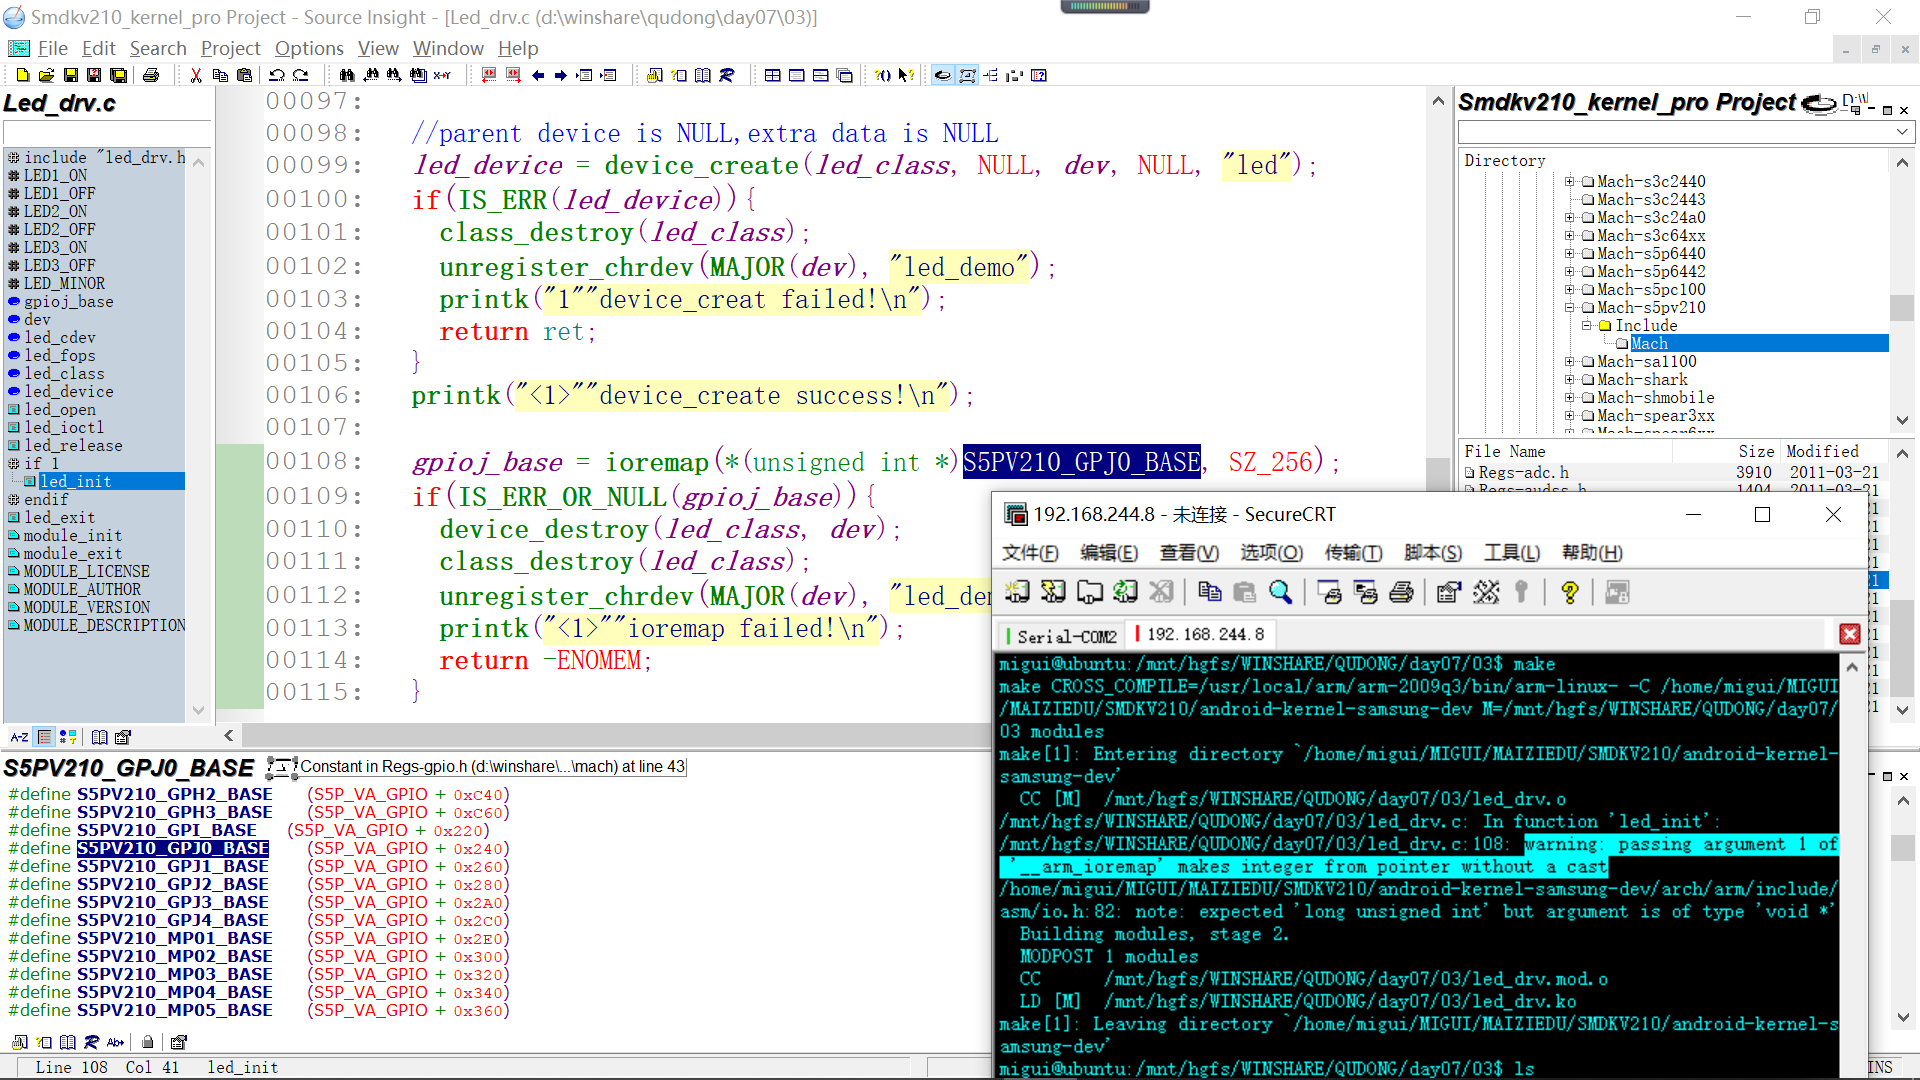Expand the Mach-shark folder node

click(x=1570, y=379)
